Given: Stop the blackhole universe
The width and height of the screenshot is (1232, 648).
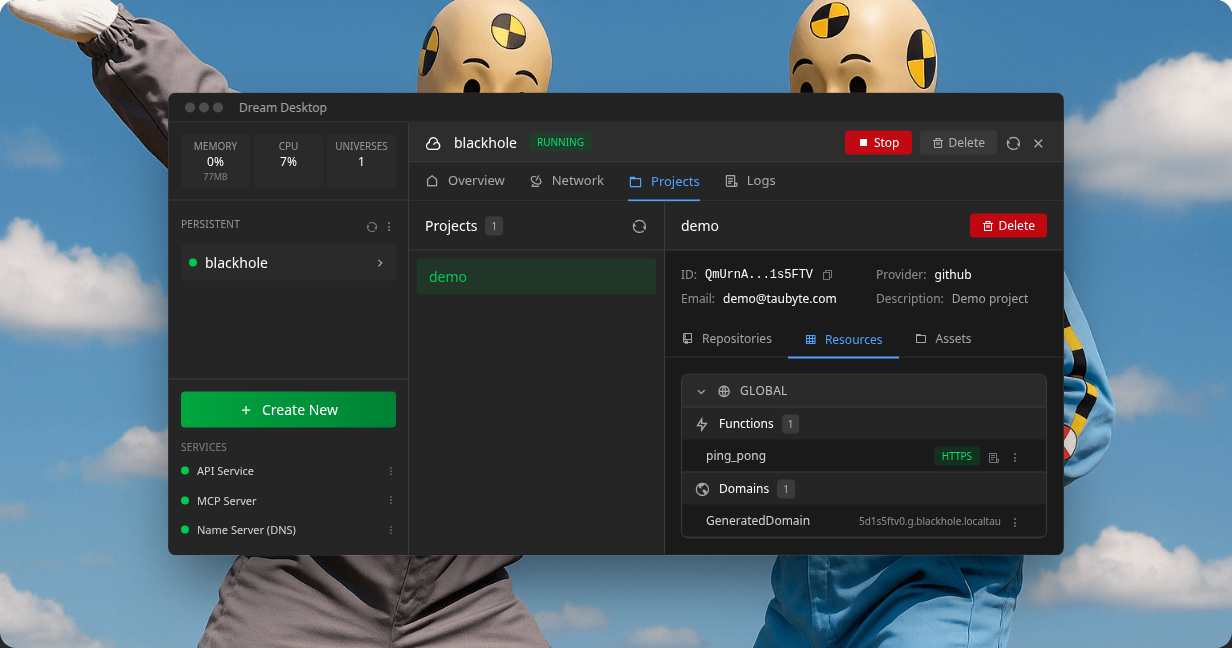Looking at the screenshot, I should [x=878, y=142].
